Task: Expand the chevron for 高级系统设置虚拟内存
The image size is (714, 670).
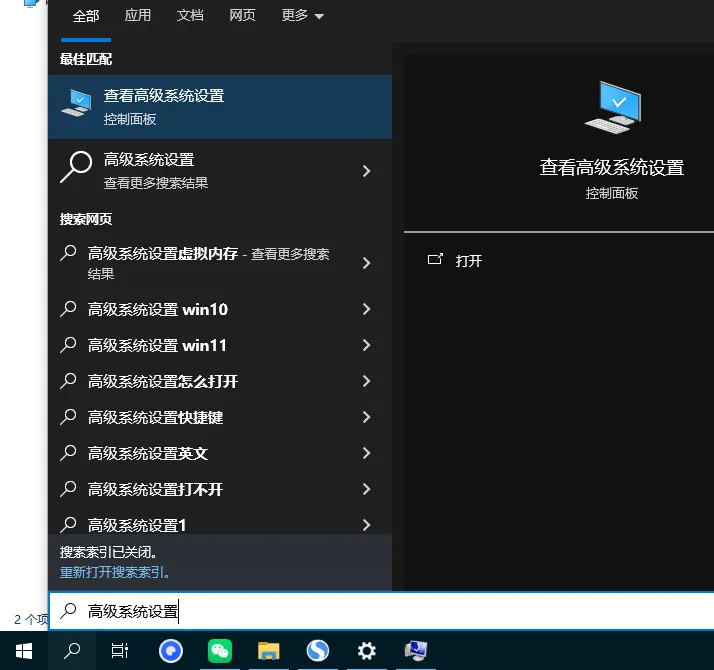Action: click(x=366, y=263)
